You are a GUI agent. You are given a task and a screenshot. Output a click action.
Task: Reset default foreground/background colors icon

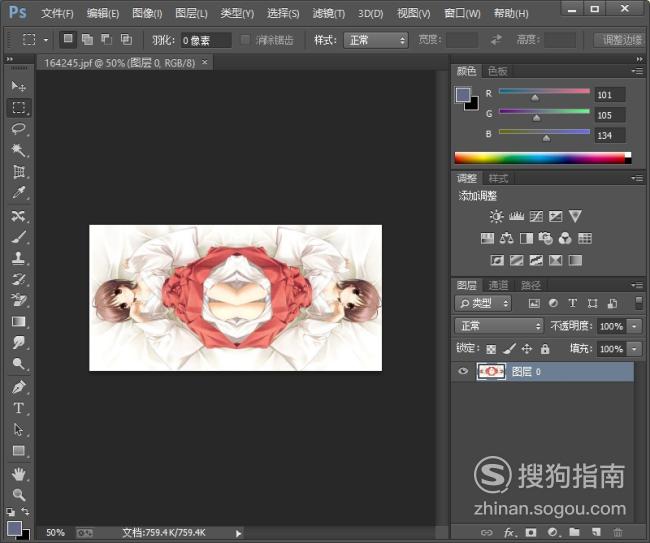pos(10,512)
